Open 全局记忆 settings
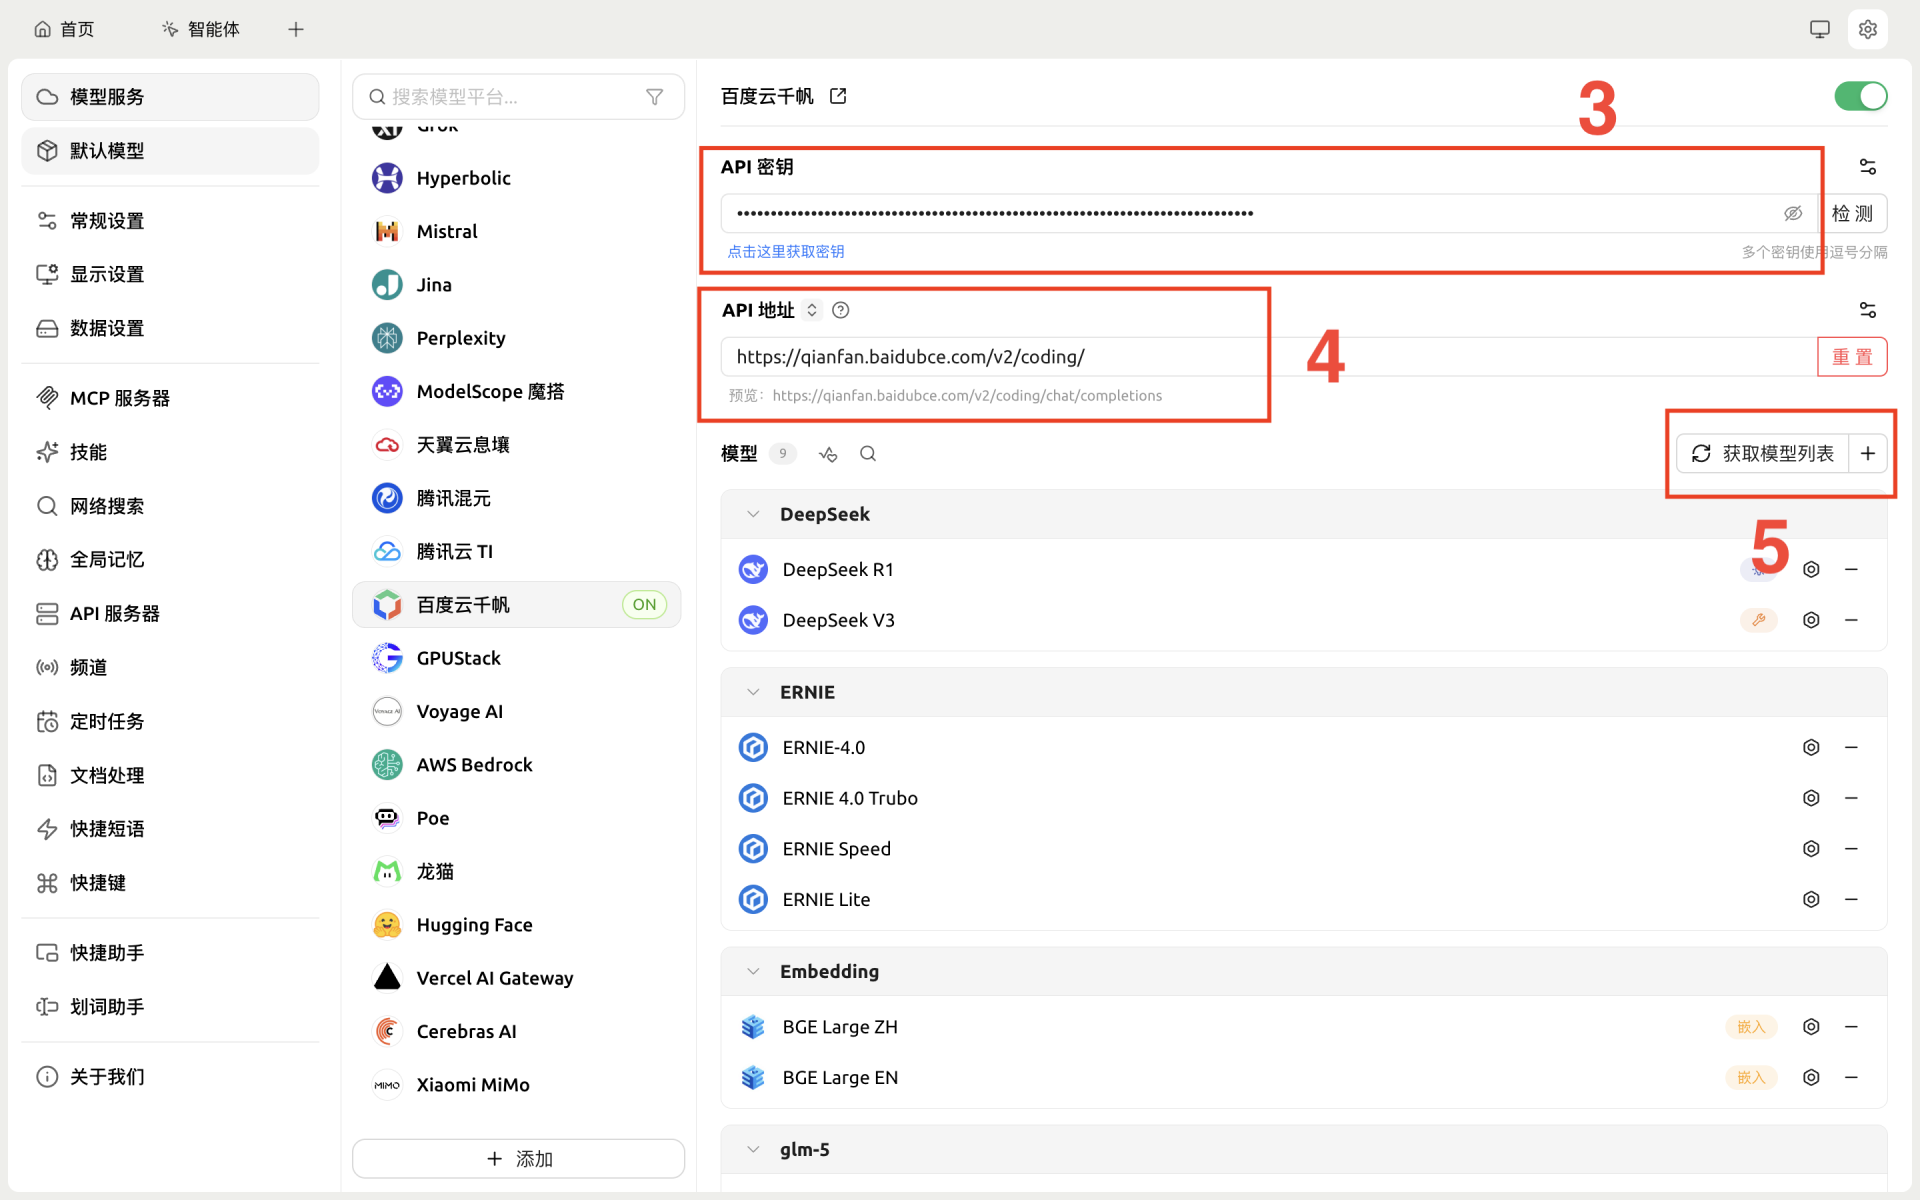 click(170, 560)
